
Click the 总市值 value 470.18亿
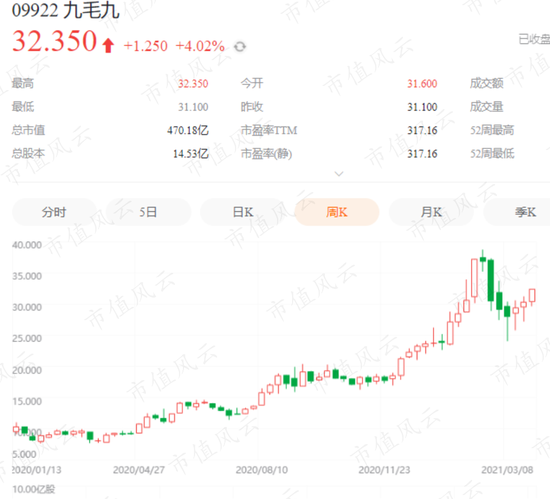[188, 130]
